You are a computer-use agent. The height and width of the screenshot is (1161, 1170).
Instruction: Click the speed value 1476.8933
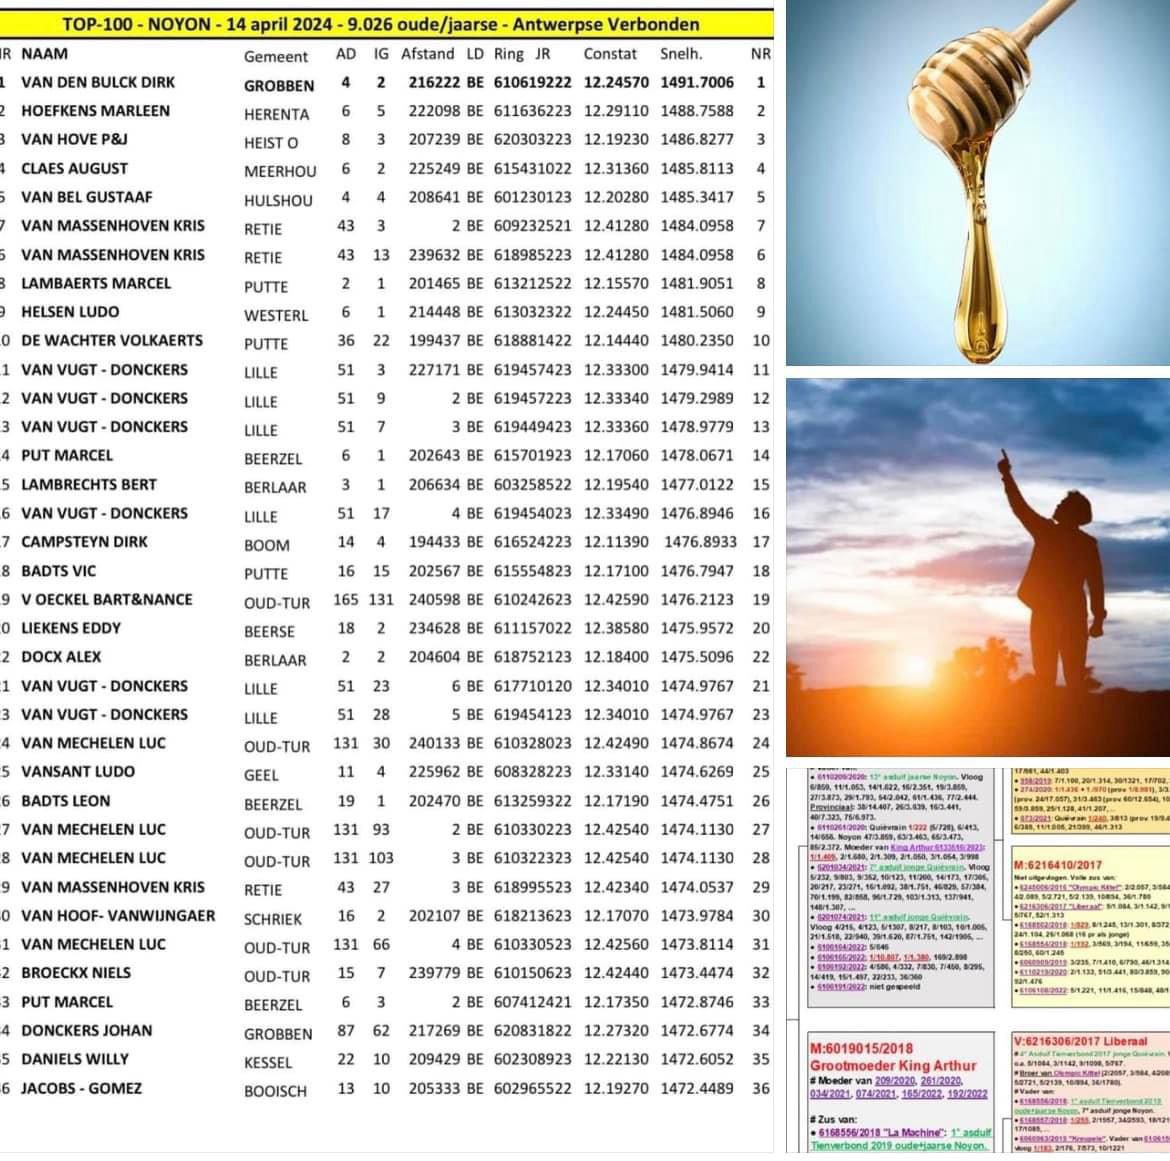[701, 542]
